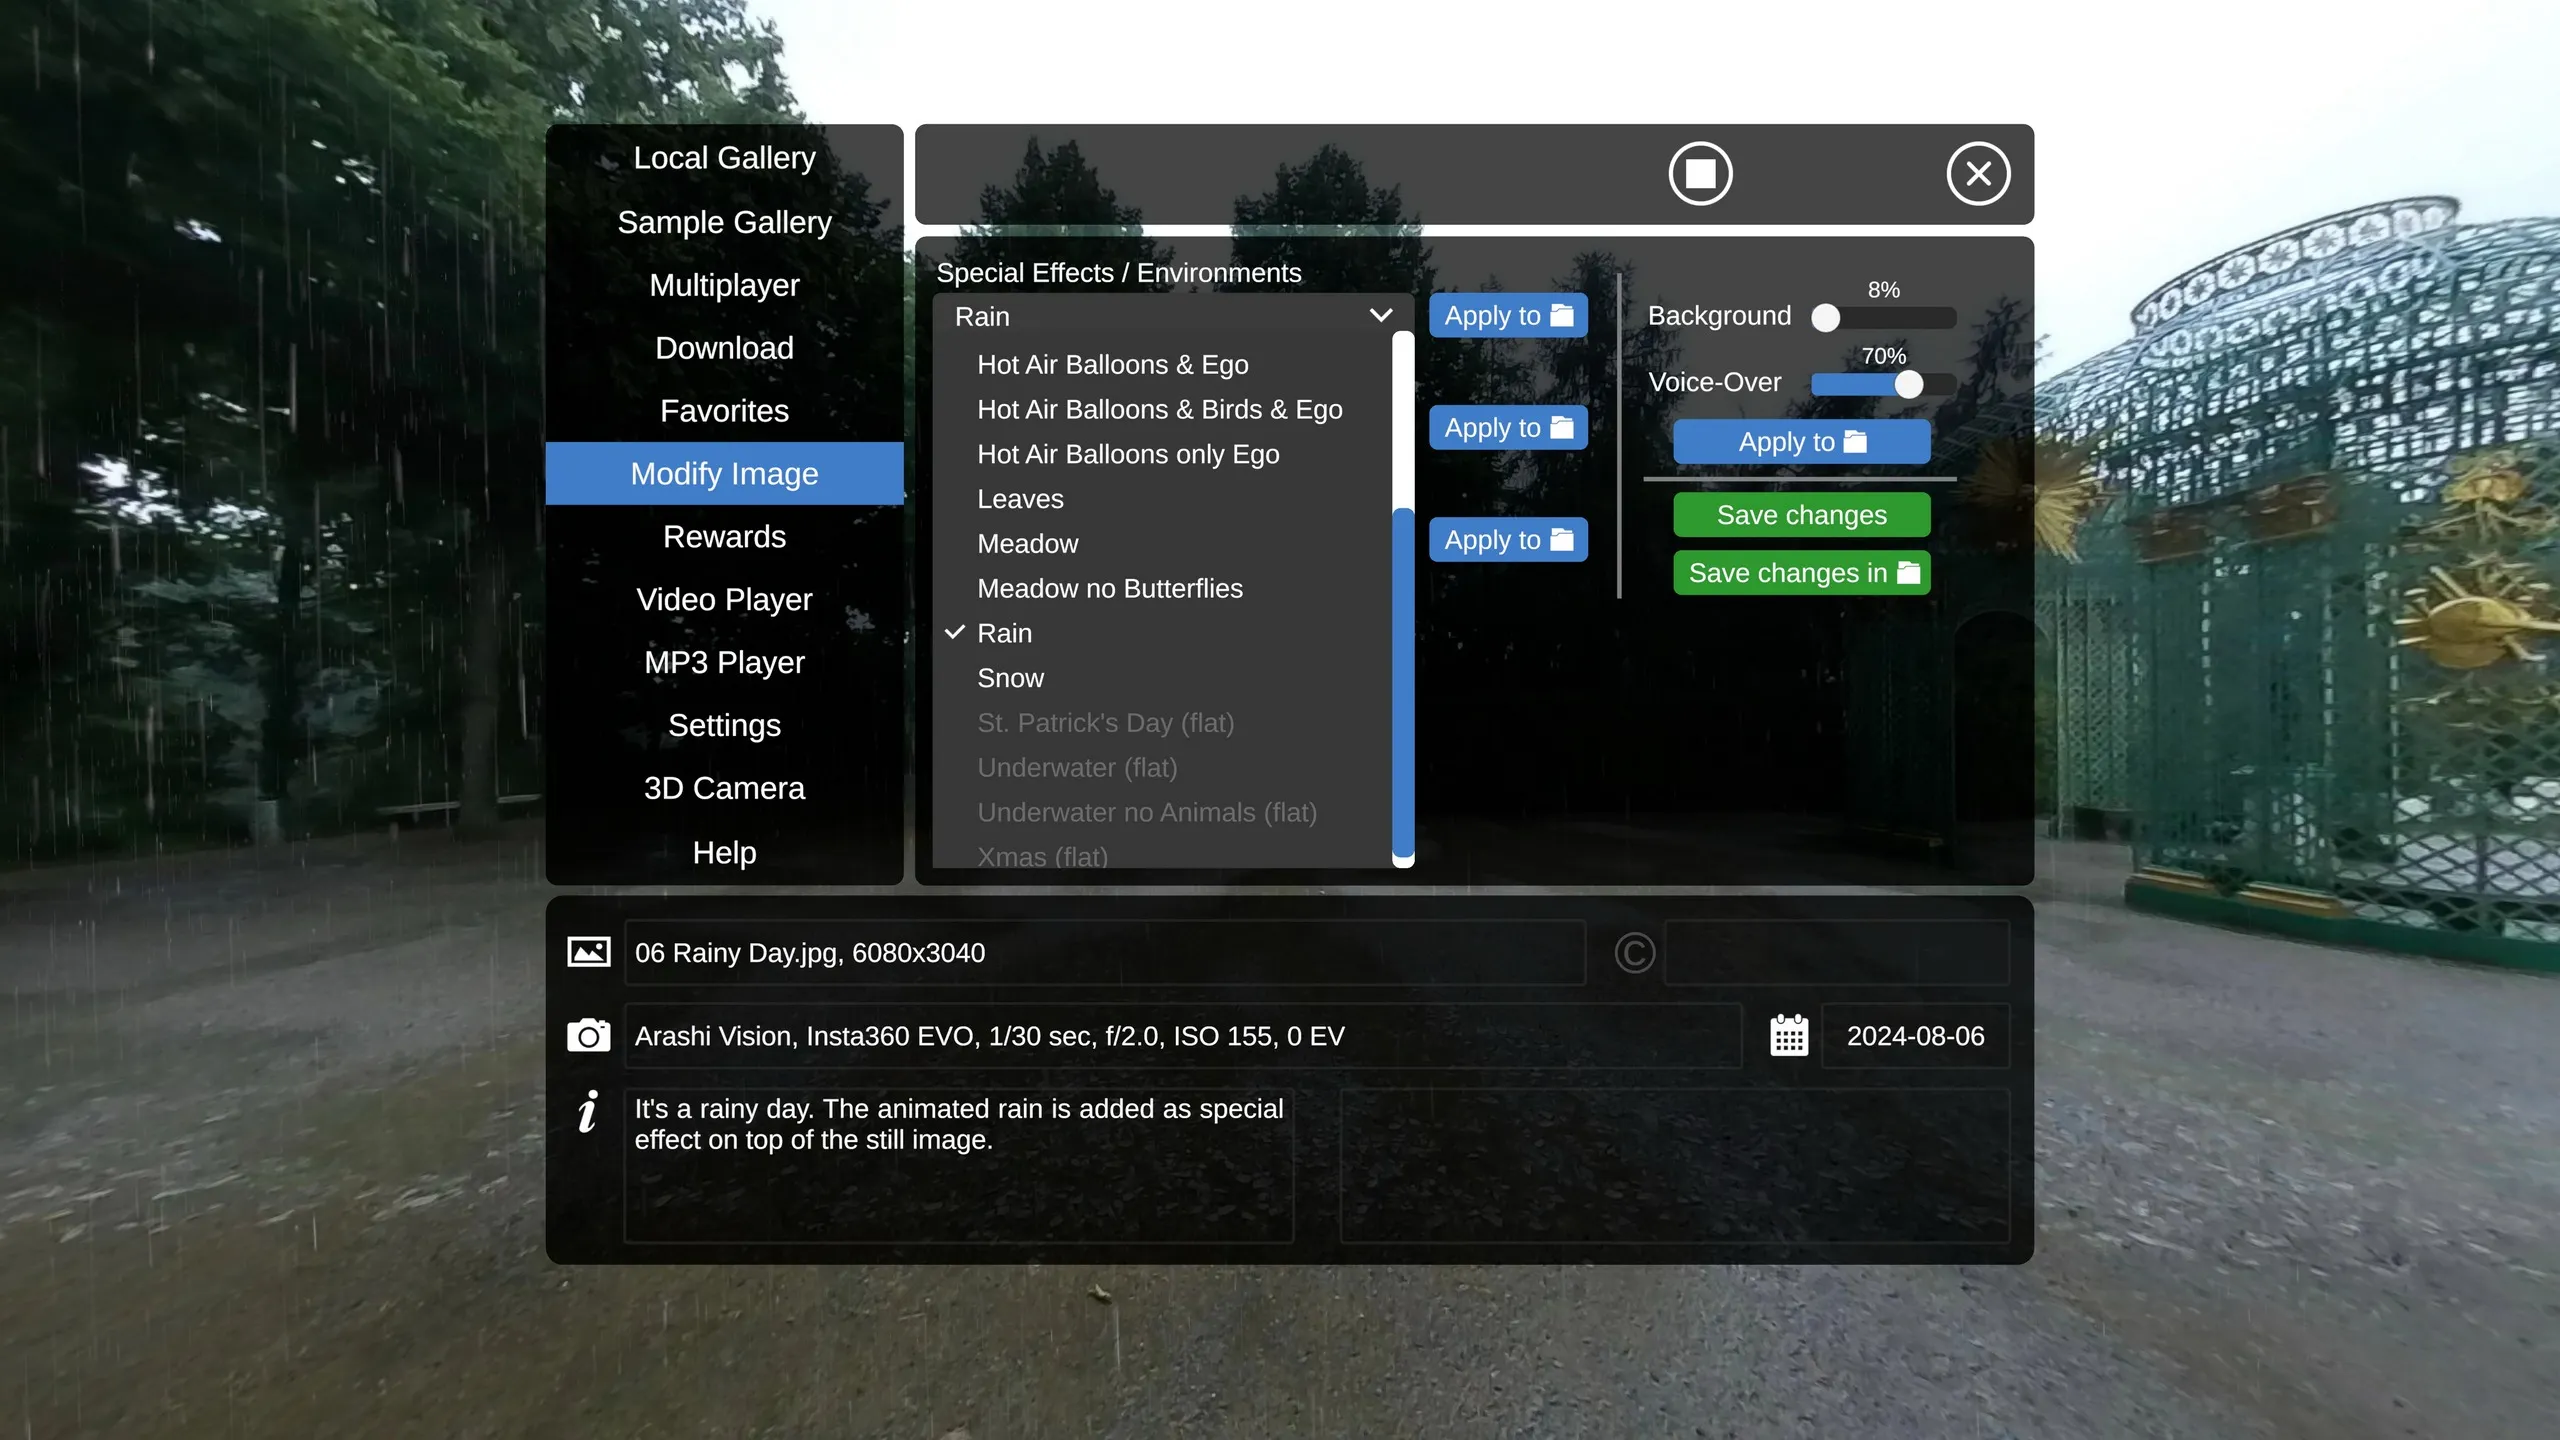
Task: Collapse the Rain effects dropdown chevron
Action: (1381, 316)
